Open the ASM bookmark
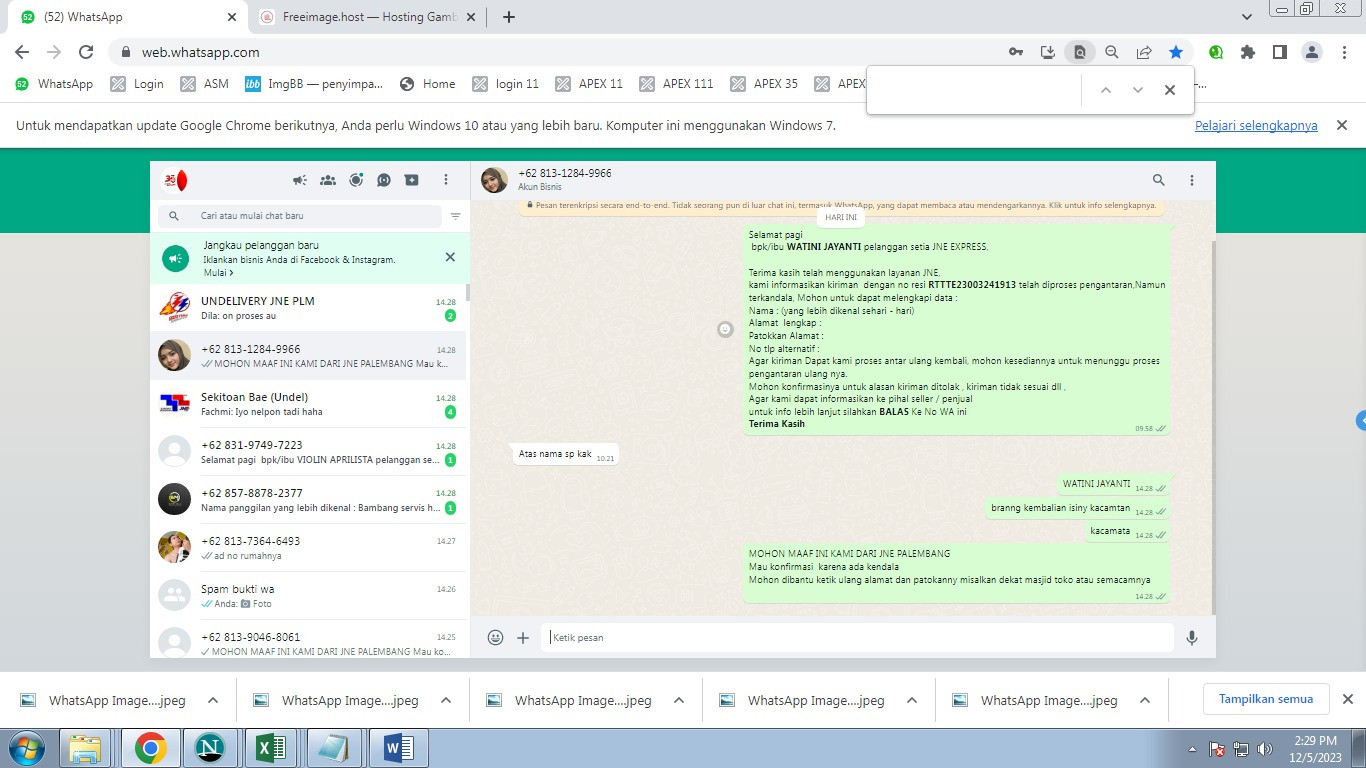This screenshot has width=1366, height=768. (x=205, y=84)
